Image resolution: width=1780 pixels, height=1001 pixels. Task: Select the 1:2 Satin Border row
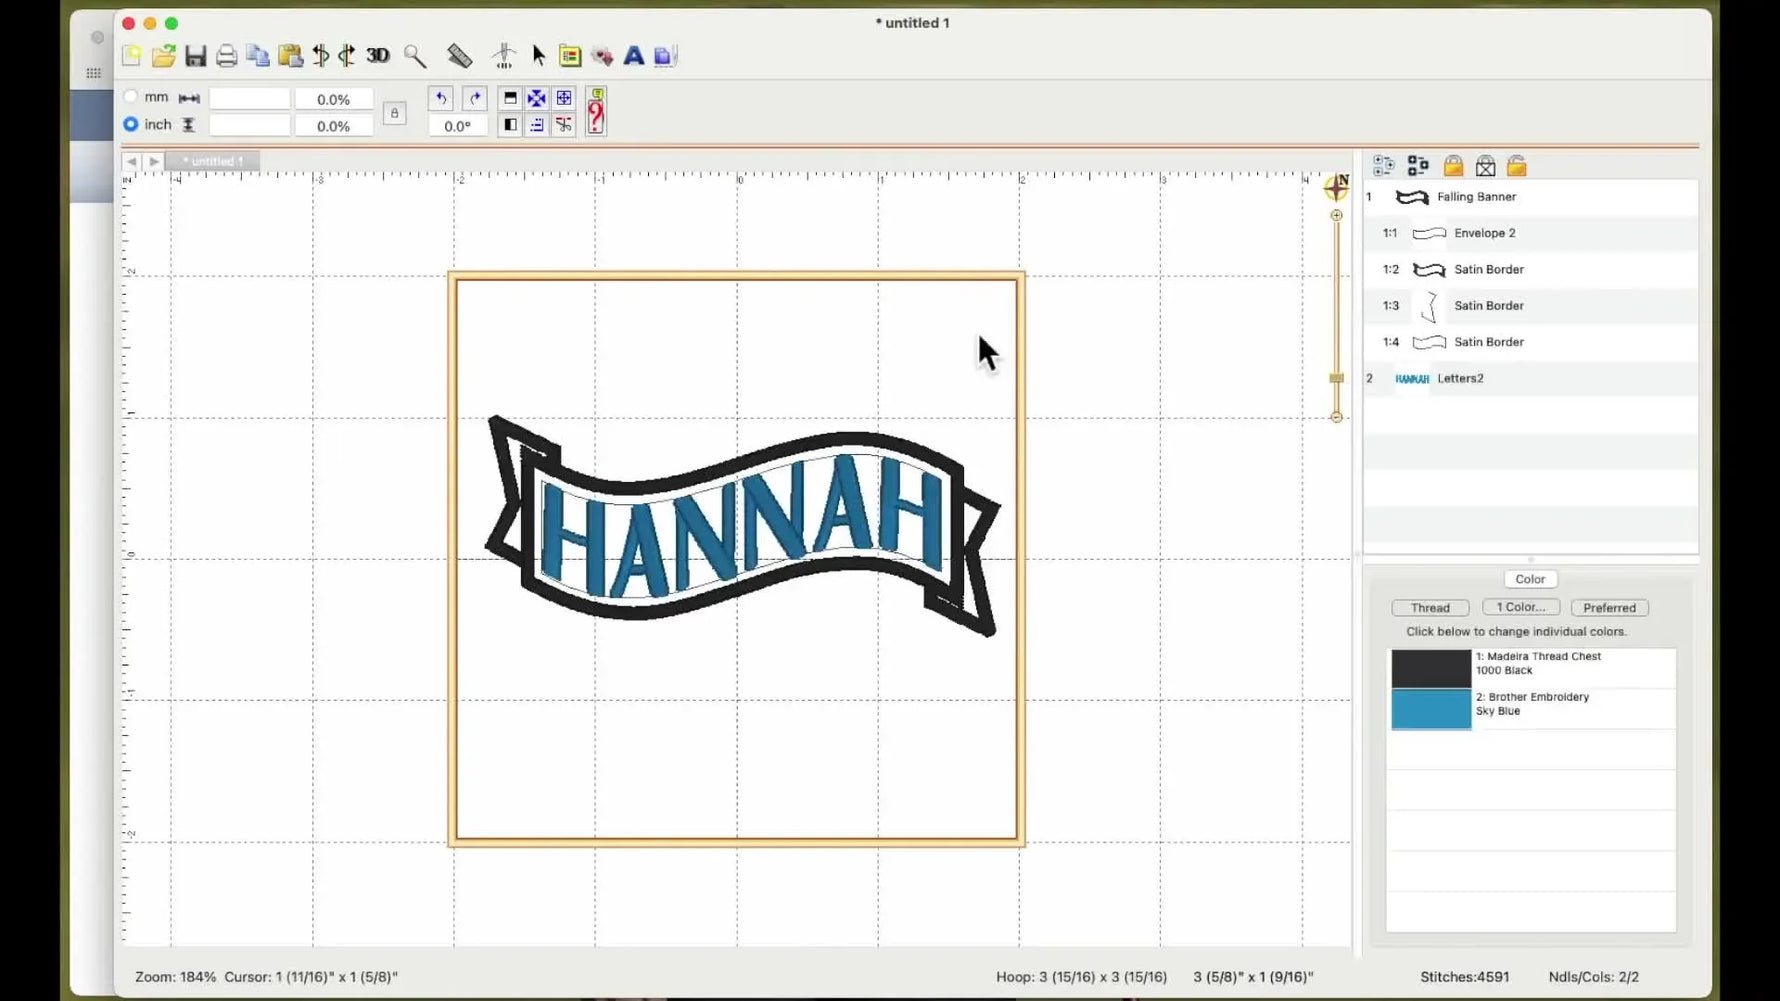tap(1531, 269)
